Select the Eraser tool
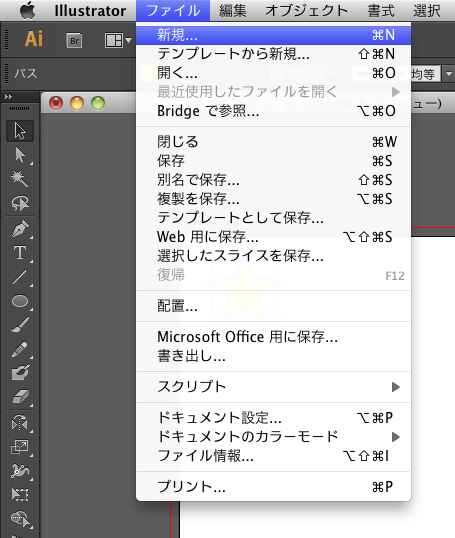The width and height of the screenshot is (455, 538). [x=20, y=397]
